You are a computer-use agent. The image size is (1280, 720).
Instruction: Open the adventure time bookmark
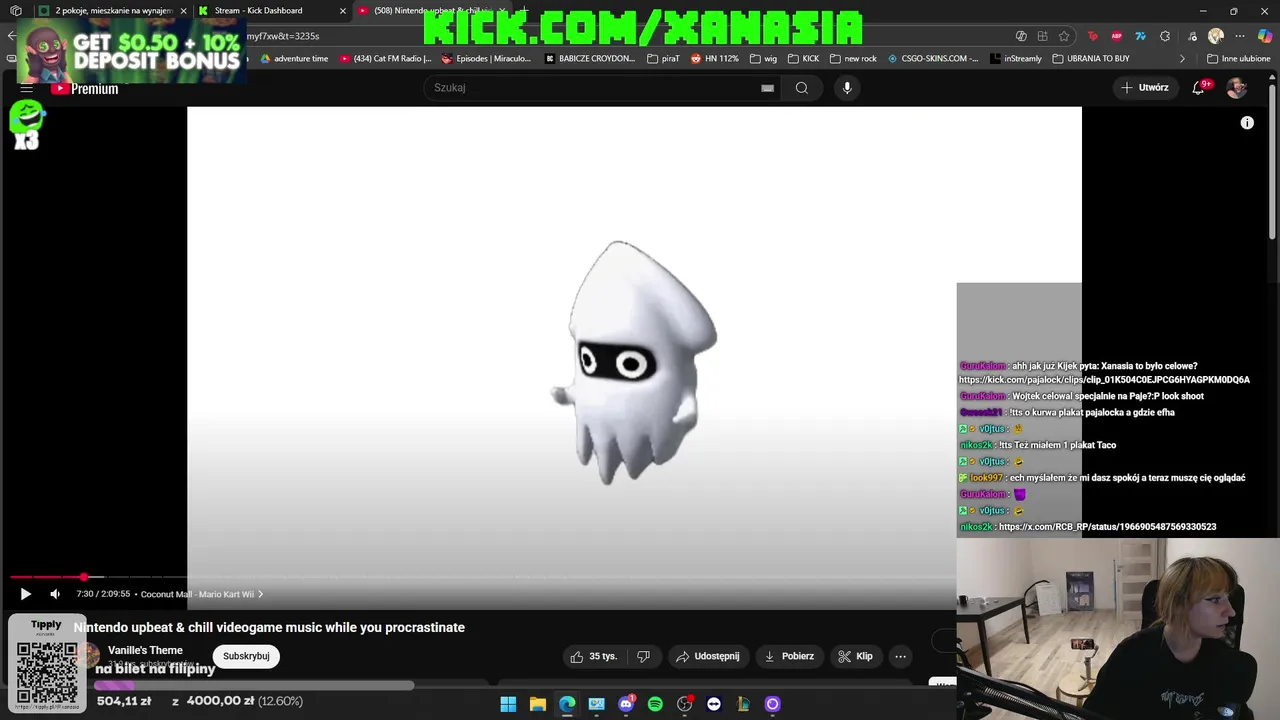point(294,59)
